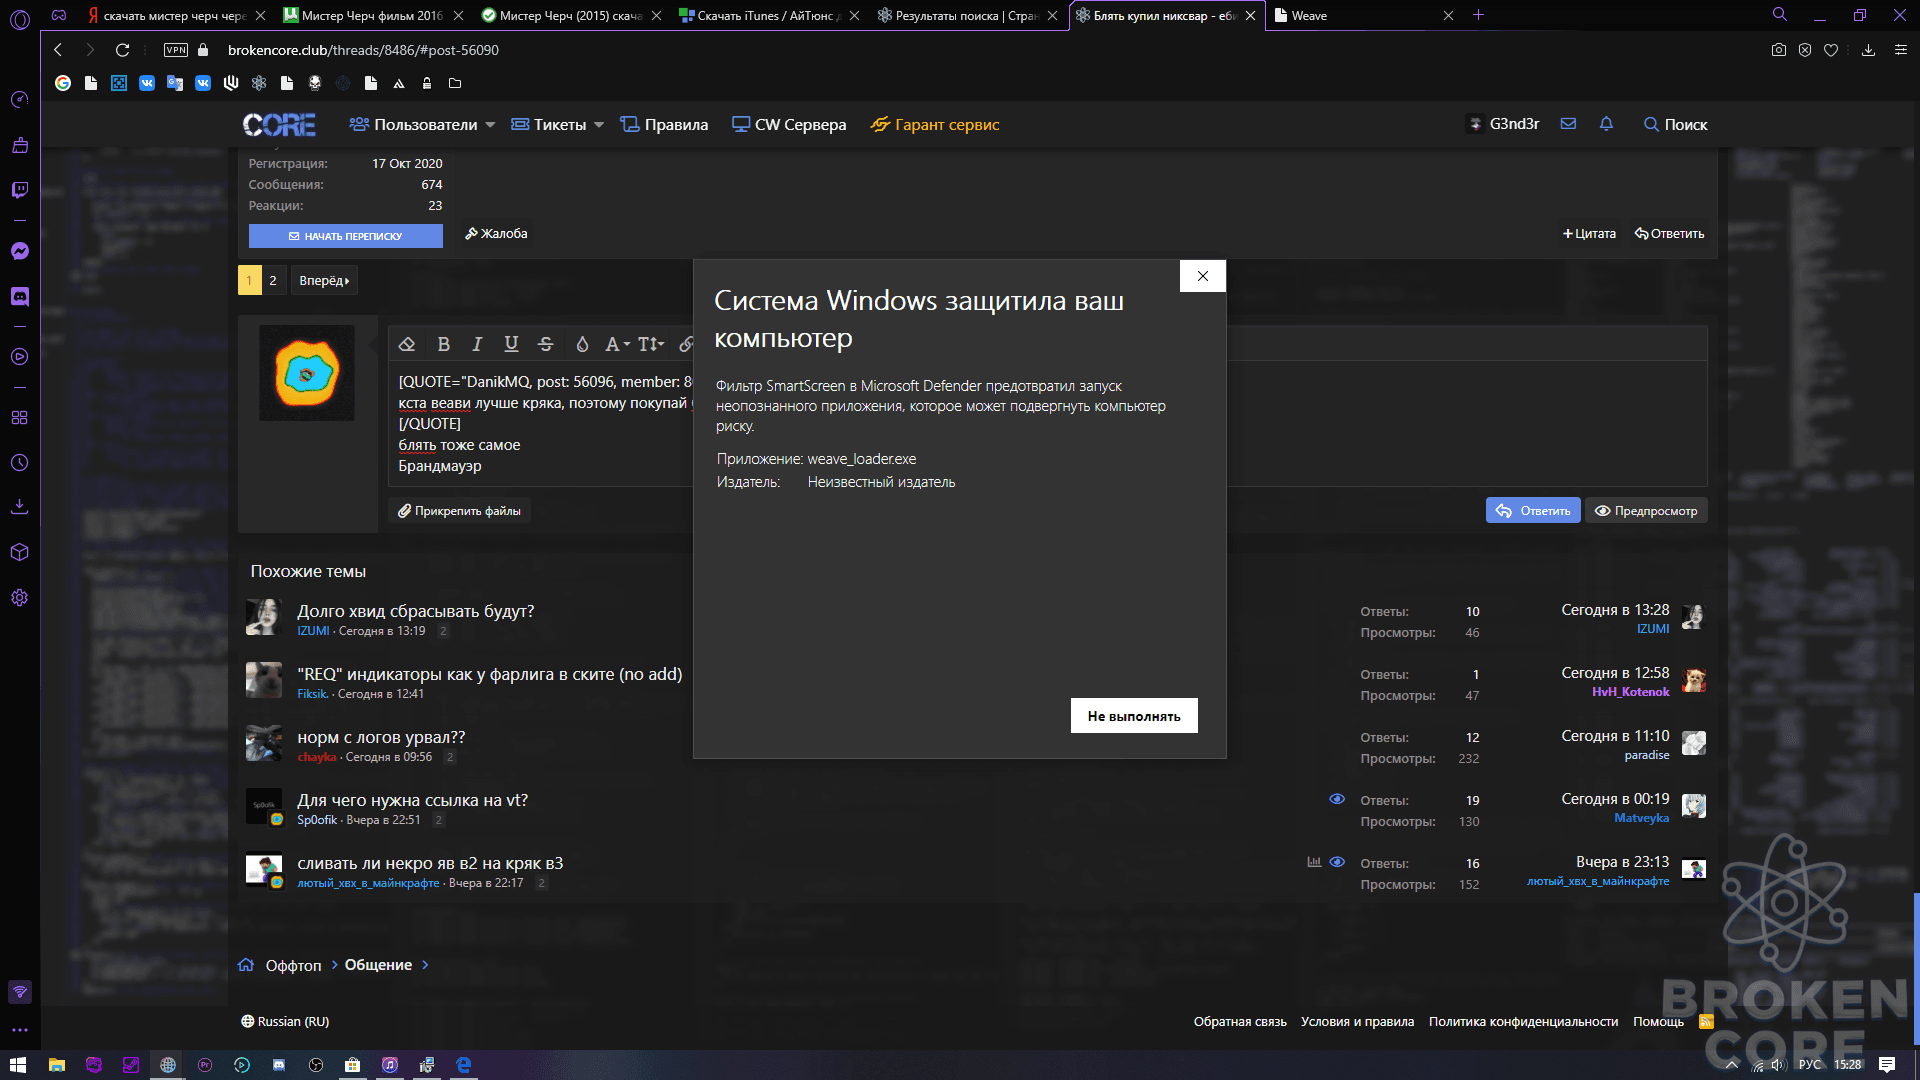The height and width of the screenshot is (1080, 1920).
Task: Switch to 'Weave' browser tab
Action: (x=1363, y=16)
